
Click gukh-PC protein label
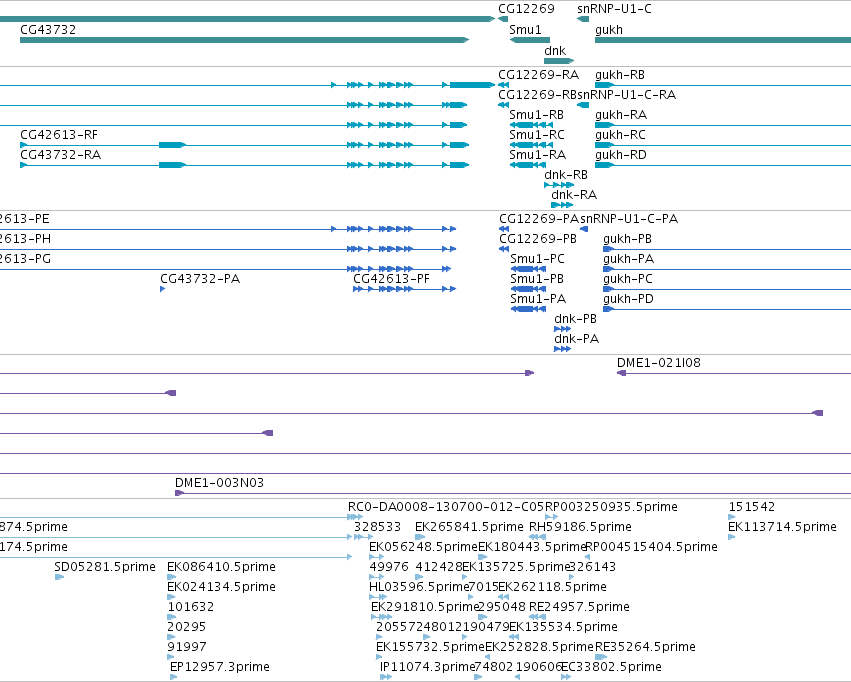tap(627, 279)
